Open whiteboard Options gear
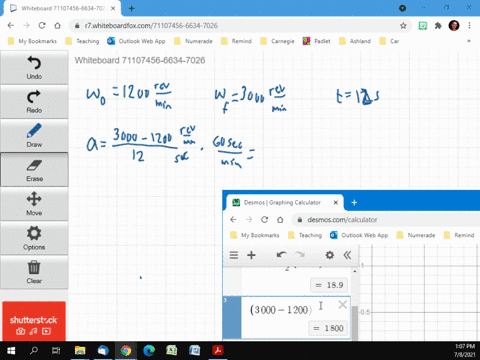 coord(34,238)
